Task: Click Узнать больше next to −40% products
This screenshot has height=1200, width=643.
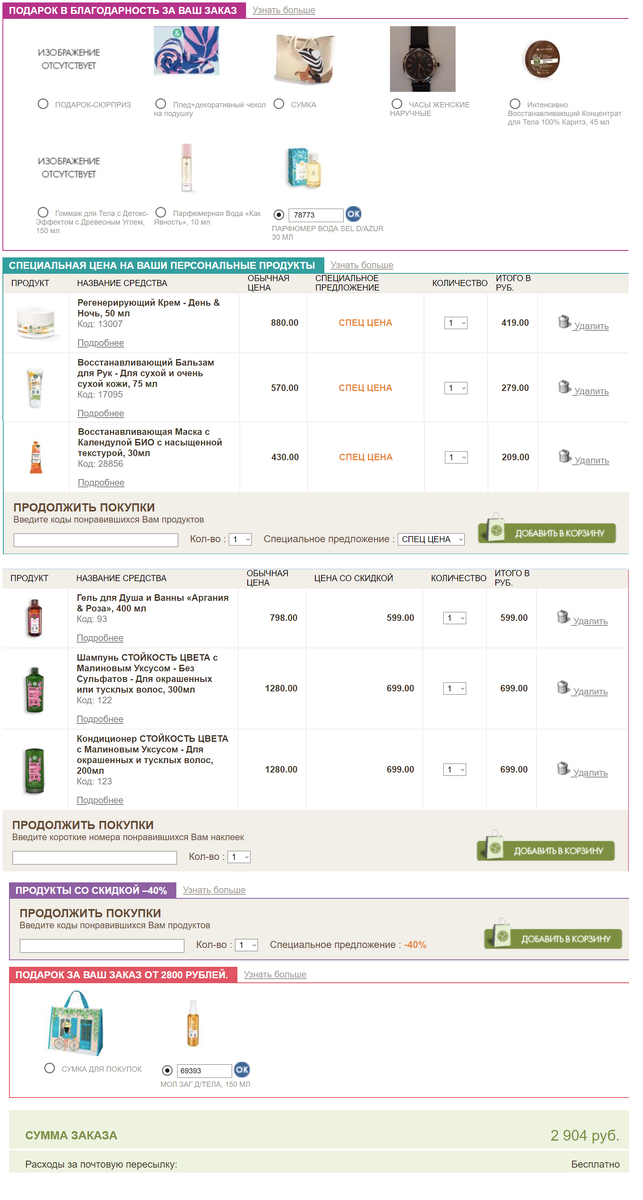Action: tap(214, 890)
